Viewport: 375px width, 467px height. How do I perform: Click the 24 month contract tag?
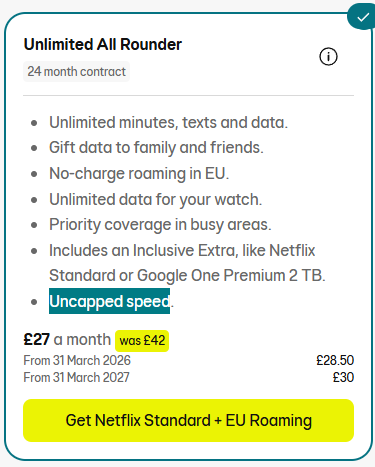click(x=76, y=71)
